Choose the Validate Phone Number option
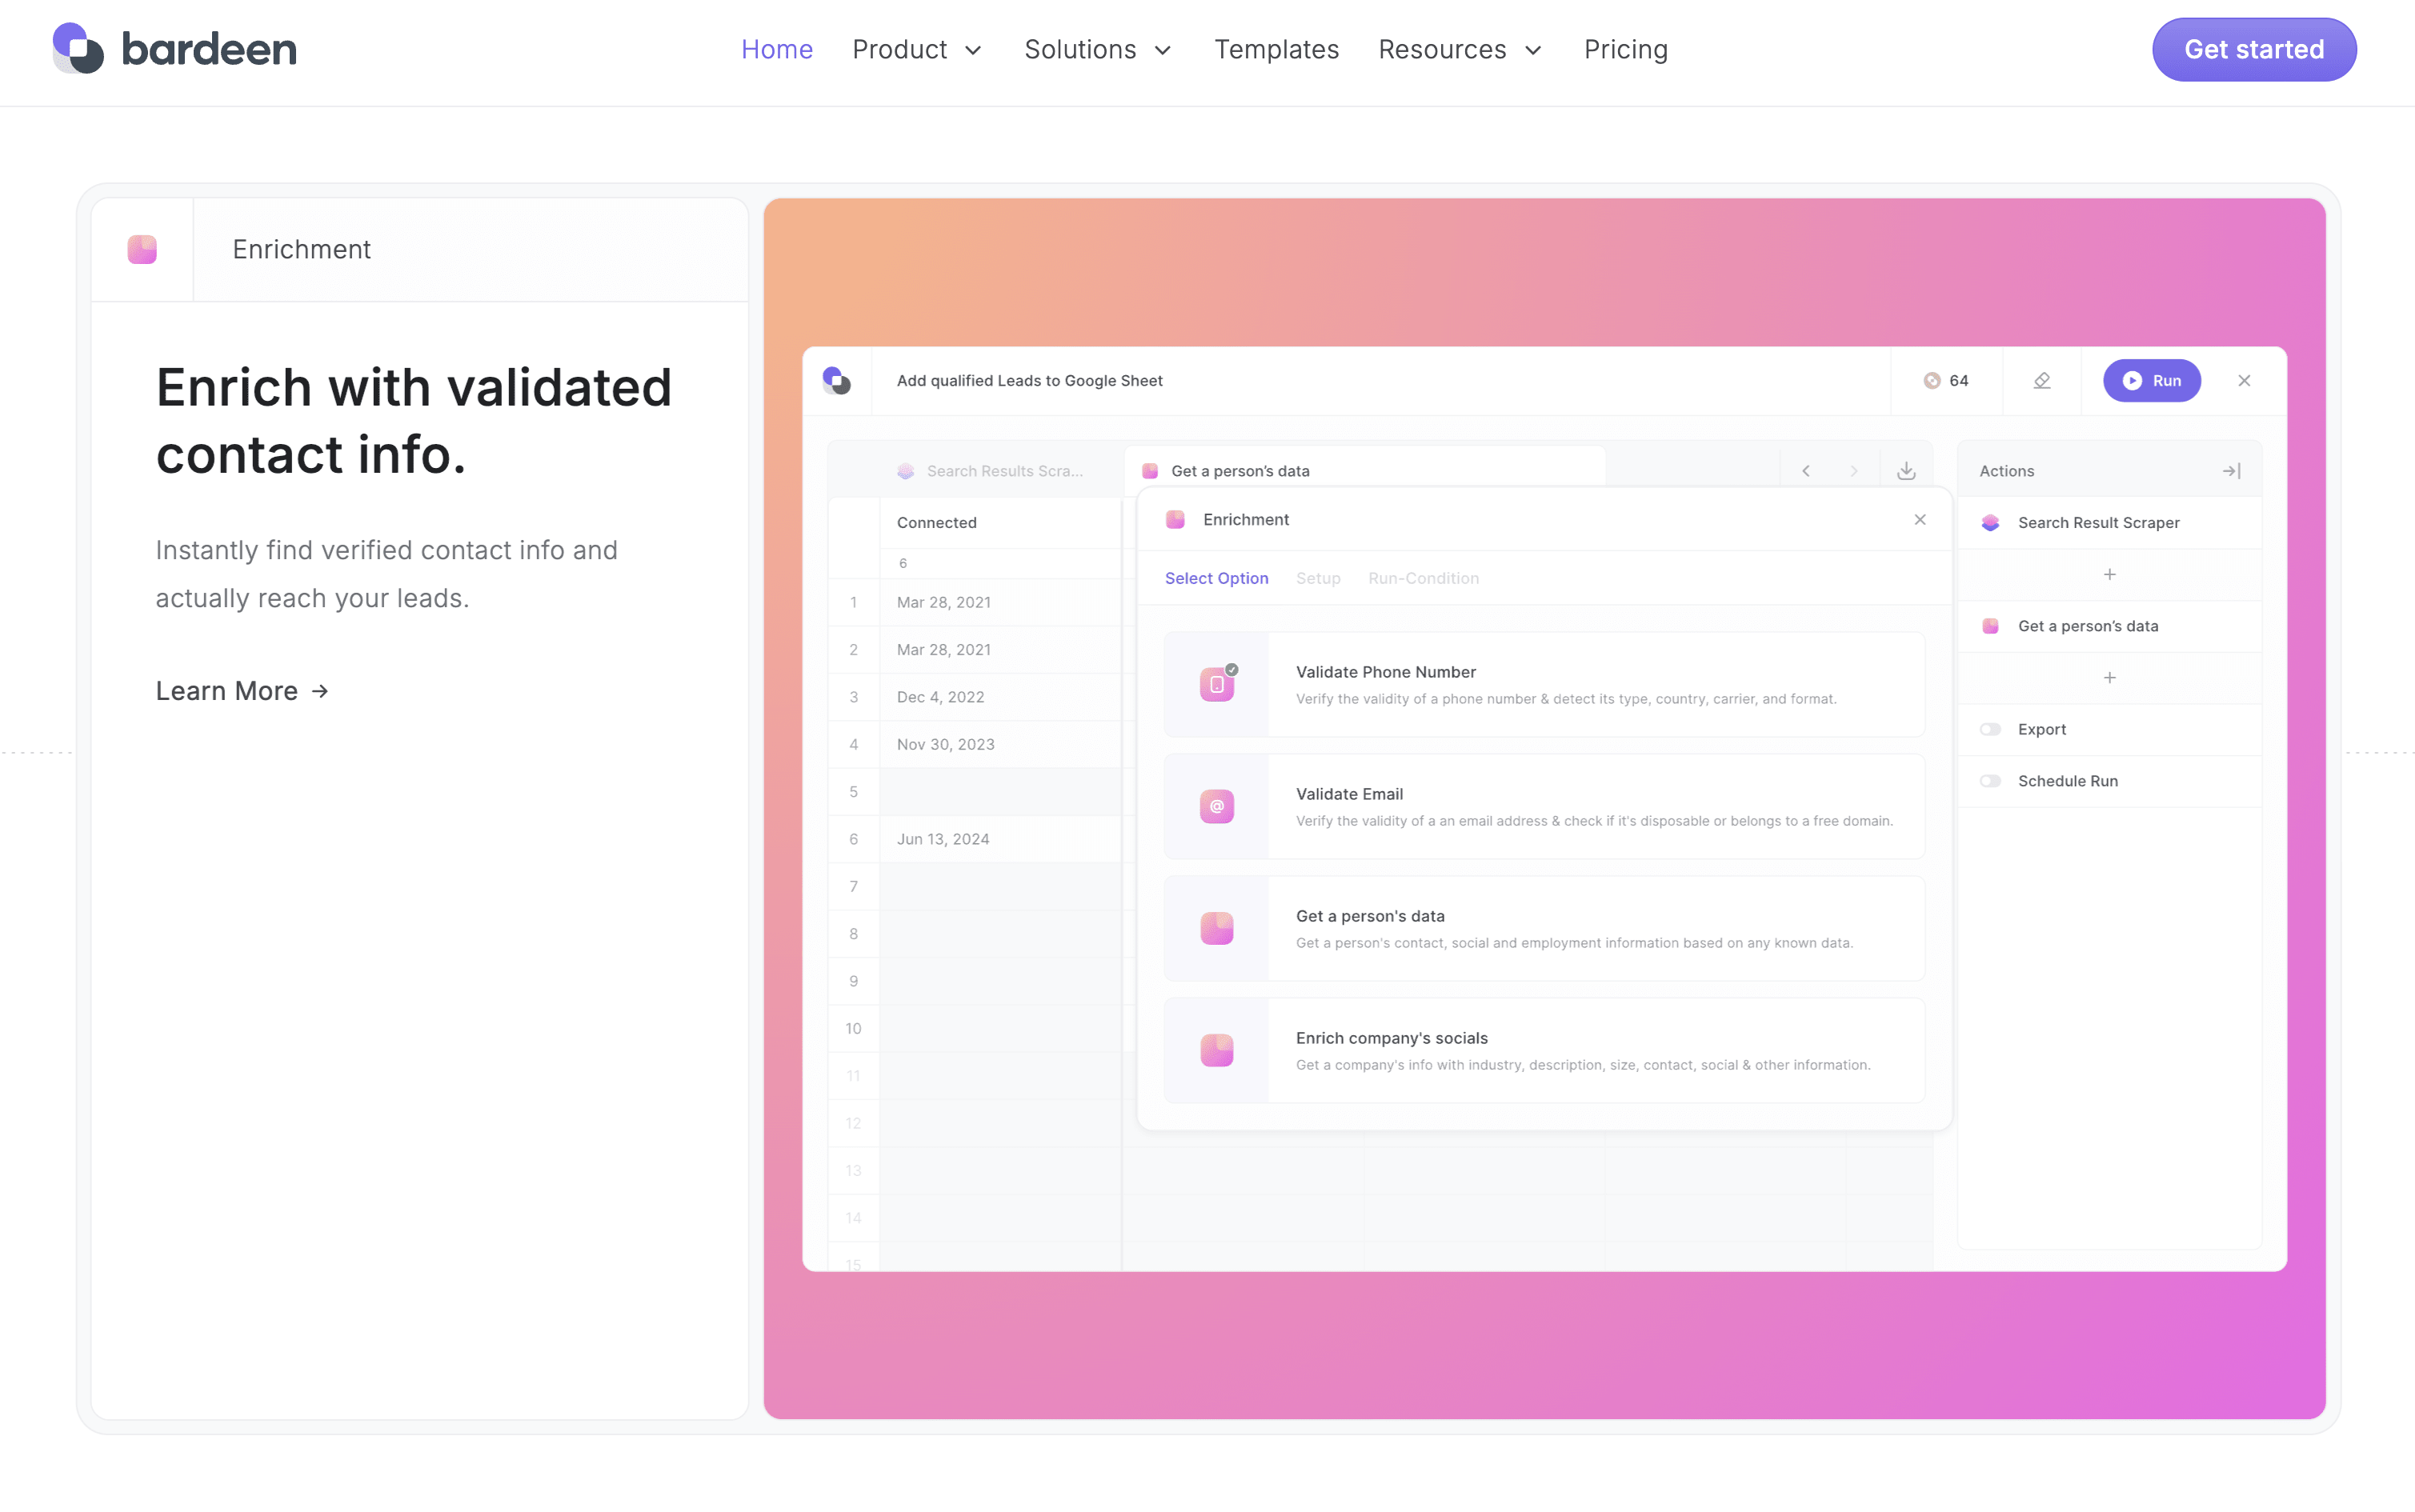This screenshot has width=2415, height=1512. 1544,684
